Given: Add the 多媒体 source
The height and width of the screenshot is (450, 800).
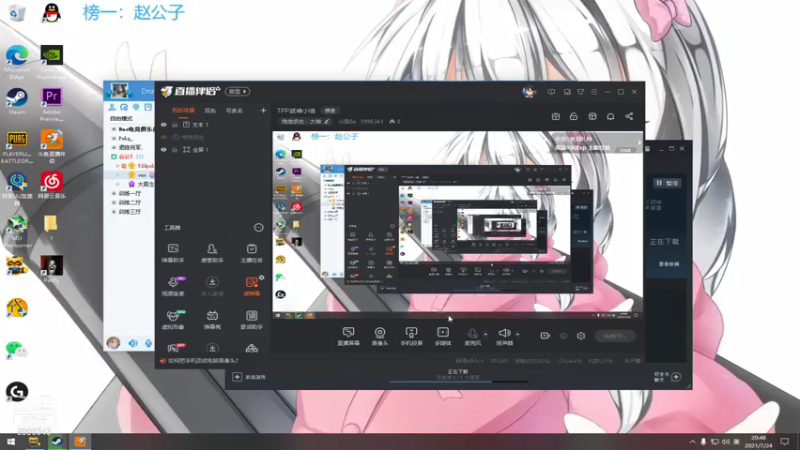Looking at the screenshot, I should (x=443, y=336).
